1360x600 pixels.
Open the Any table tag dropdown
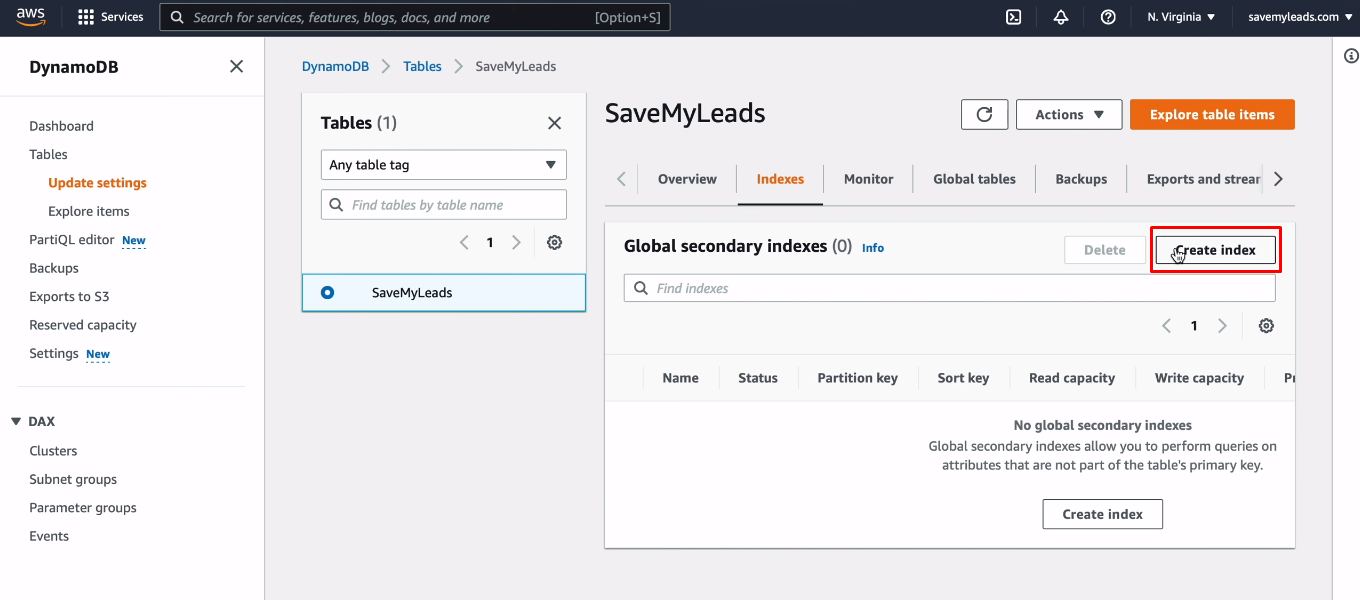click(x=444, y=165)
